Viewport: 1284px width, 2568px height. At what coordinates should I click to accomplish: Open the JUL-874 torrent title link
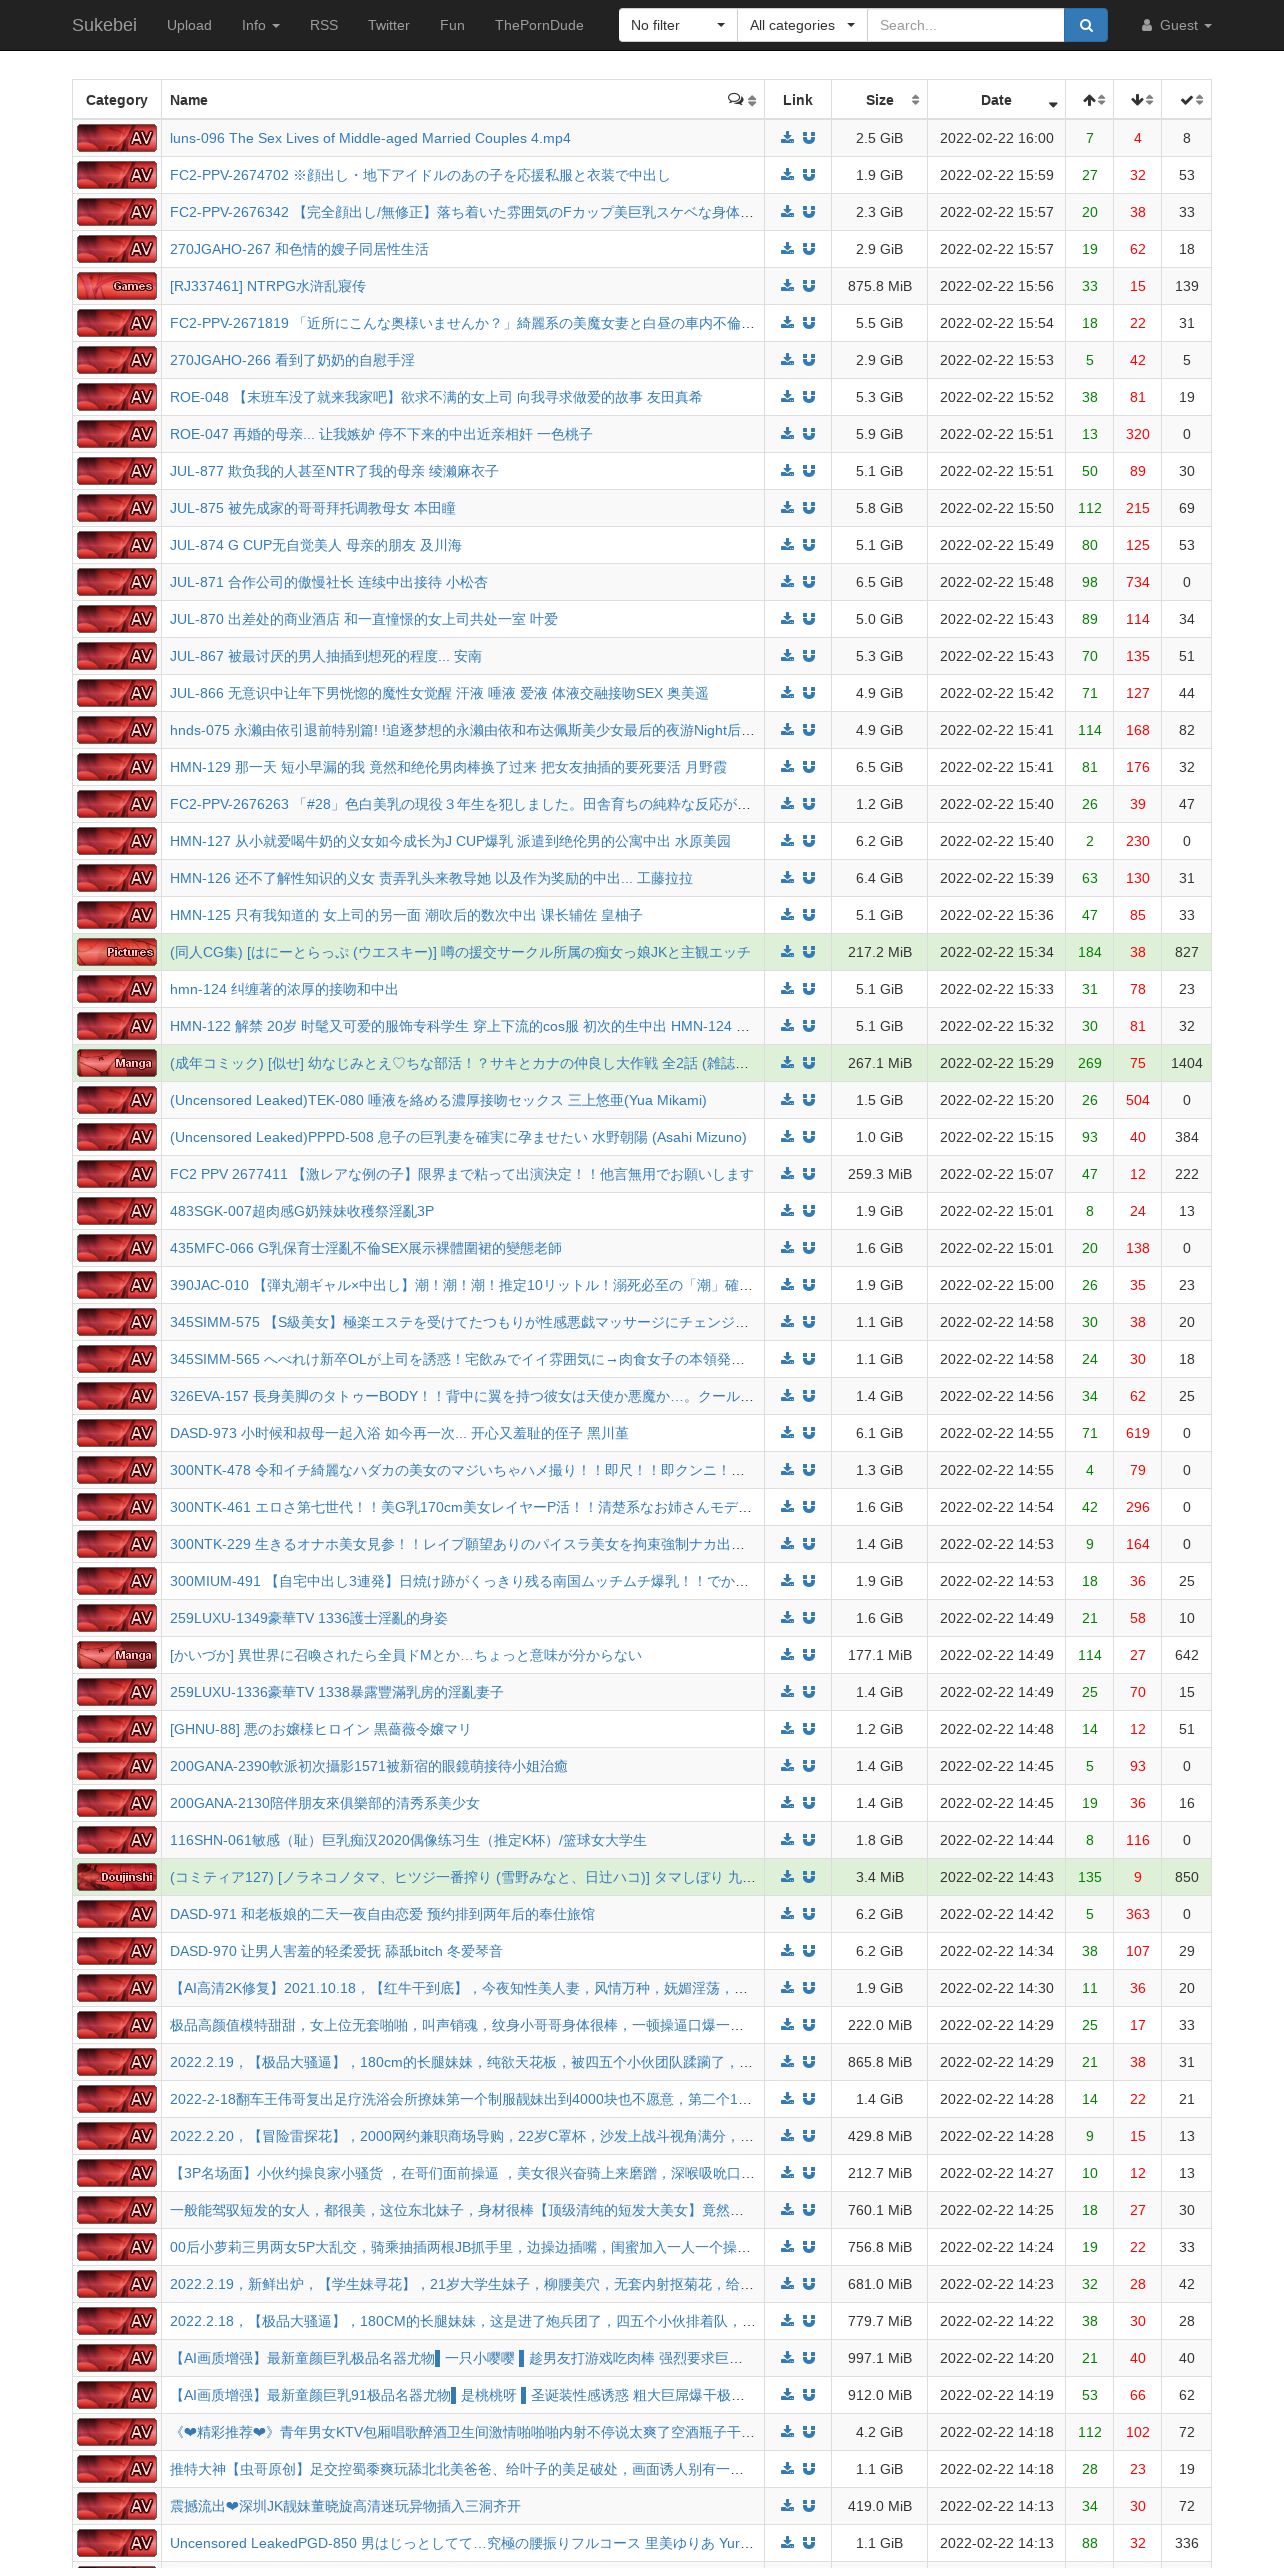click(315, 545)
